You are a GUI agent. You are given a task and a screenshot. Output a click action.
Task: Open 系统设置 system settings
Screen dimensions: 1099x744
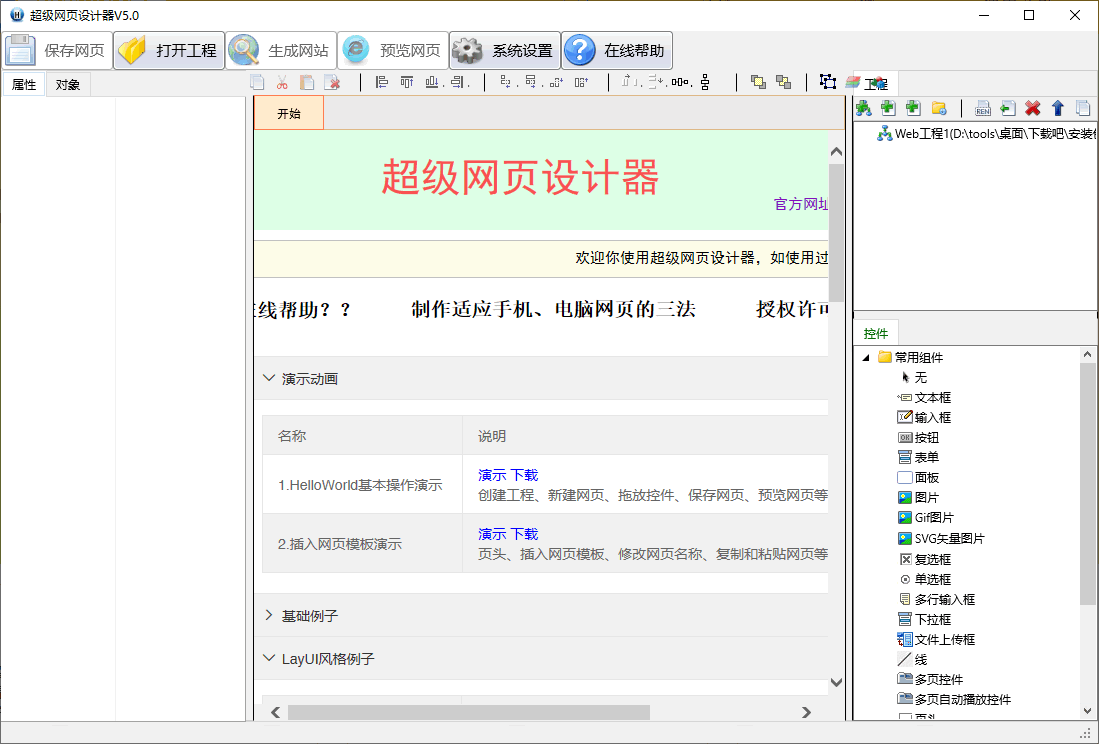click(505, 50)
